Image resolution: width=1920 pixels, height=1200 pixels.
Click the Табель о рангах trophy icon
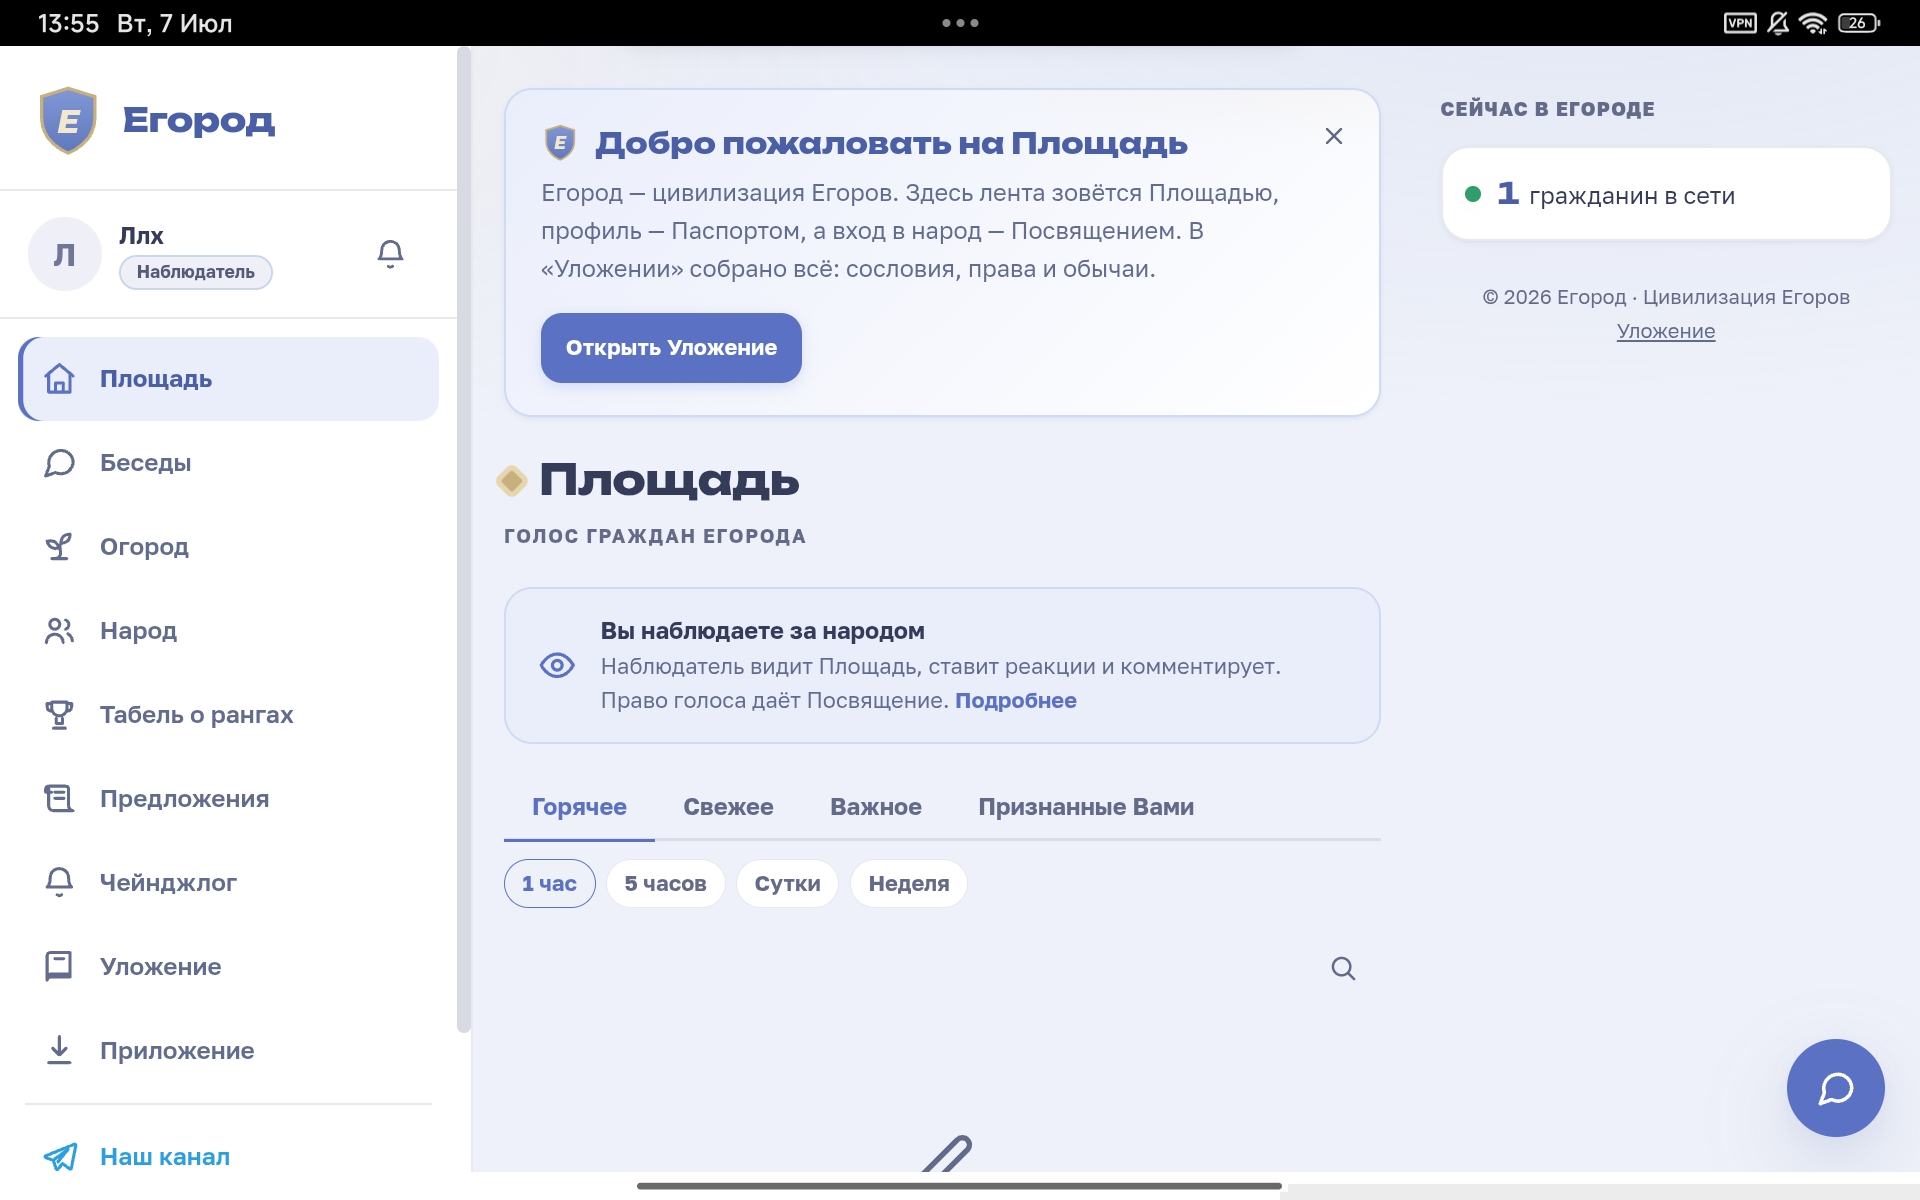(x=59, y=715)
